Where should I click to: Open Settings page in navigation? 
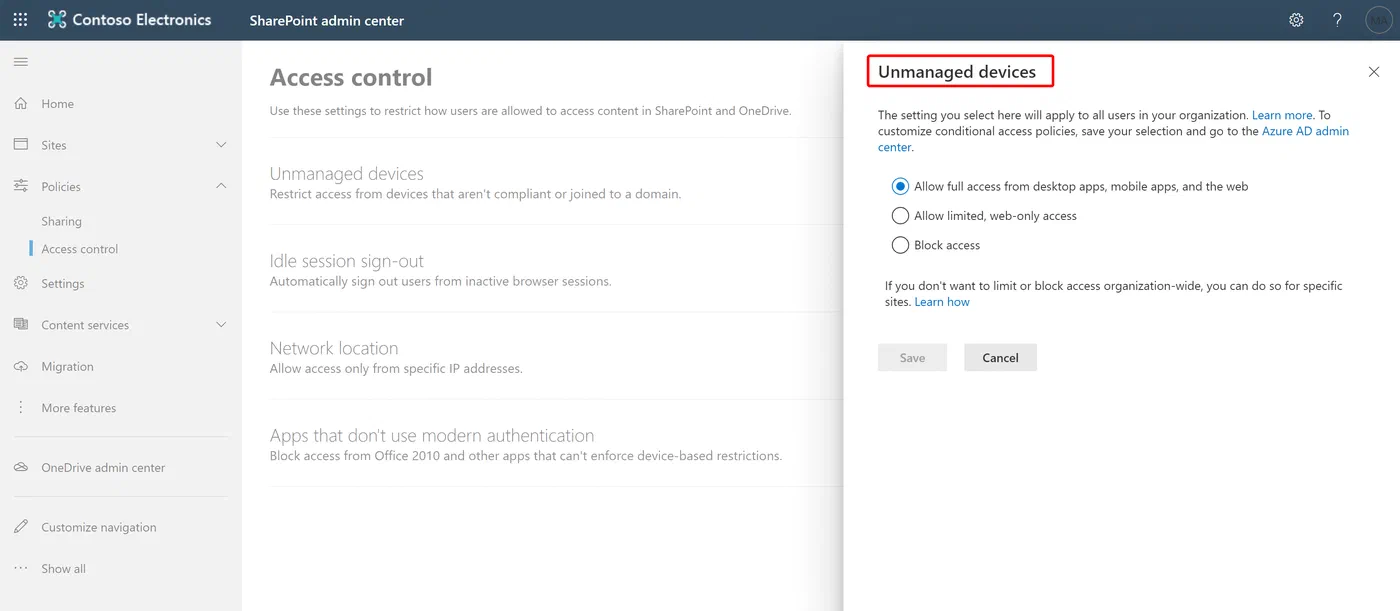pyautogui.click(x=63, y=284)
